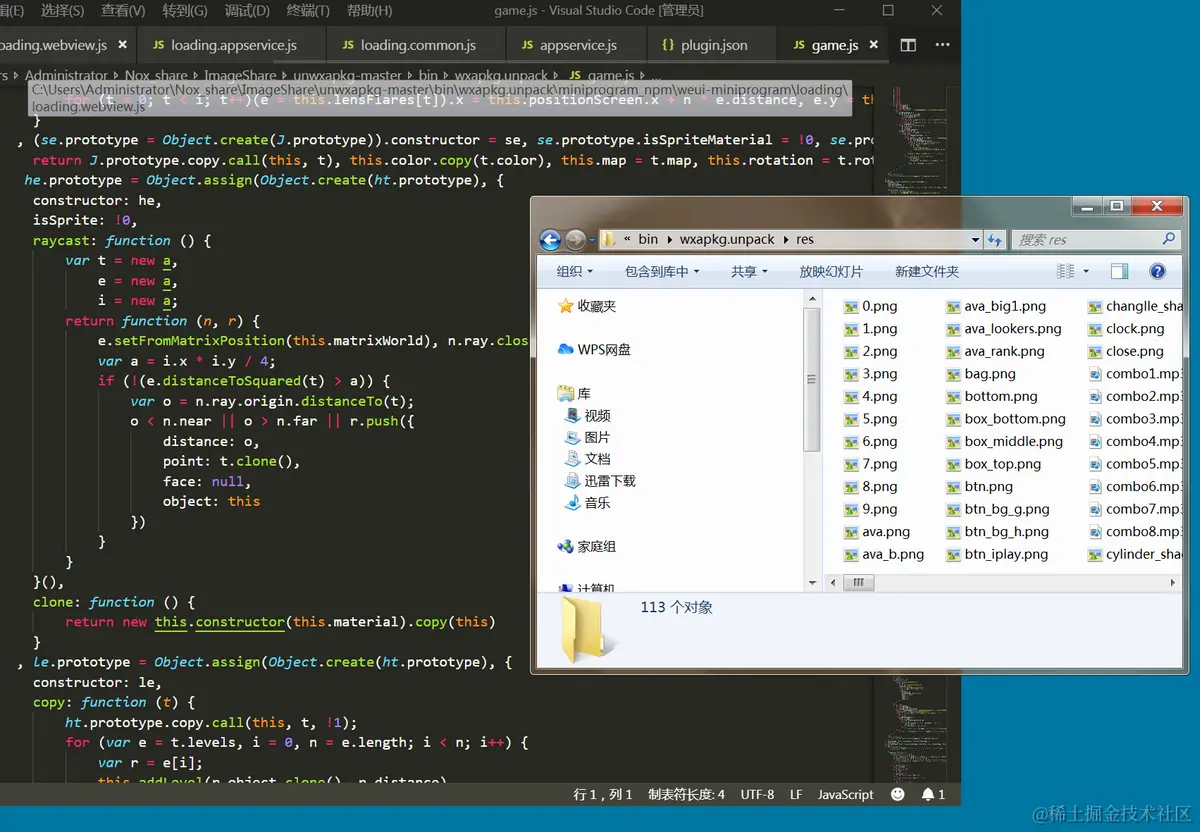Image resolution: width=1200 pixels, height=832 pixels.
Task: Switch to the appservice.js tab
Action: click(x=576, y=45)
